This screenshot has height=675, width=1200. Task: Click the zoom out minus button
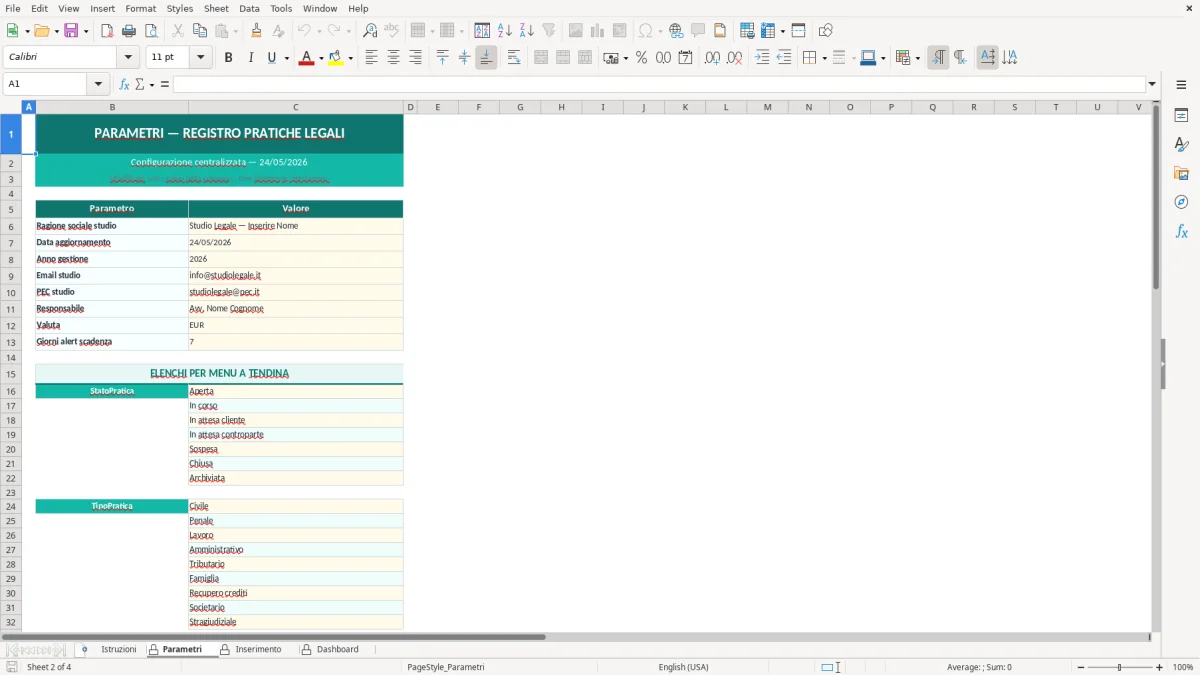[x=1081, y=667]
